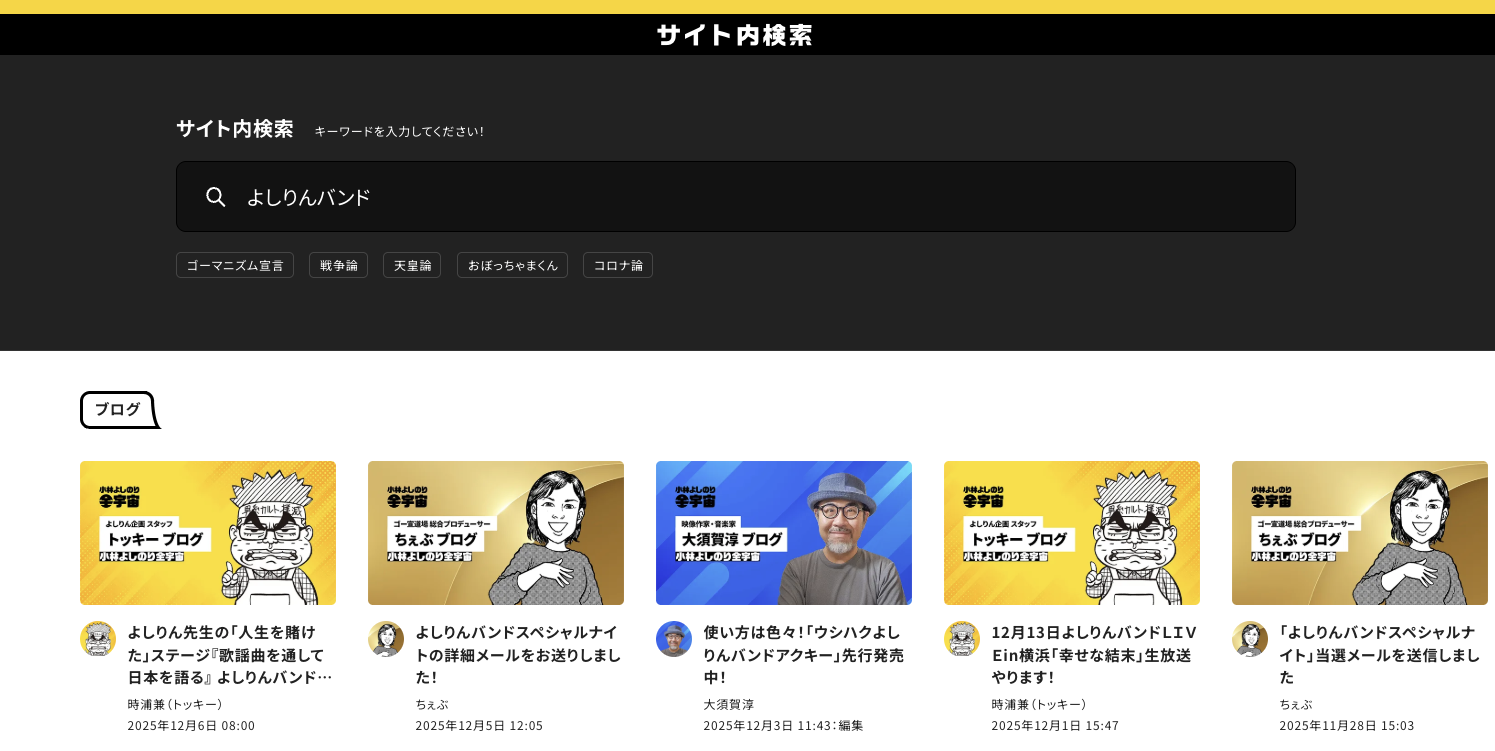Click ちぇぶ avatar beside 当選メール post
Viewport: 1495px width, 751px height.
tap(1250, 639)
